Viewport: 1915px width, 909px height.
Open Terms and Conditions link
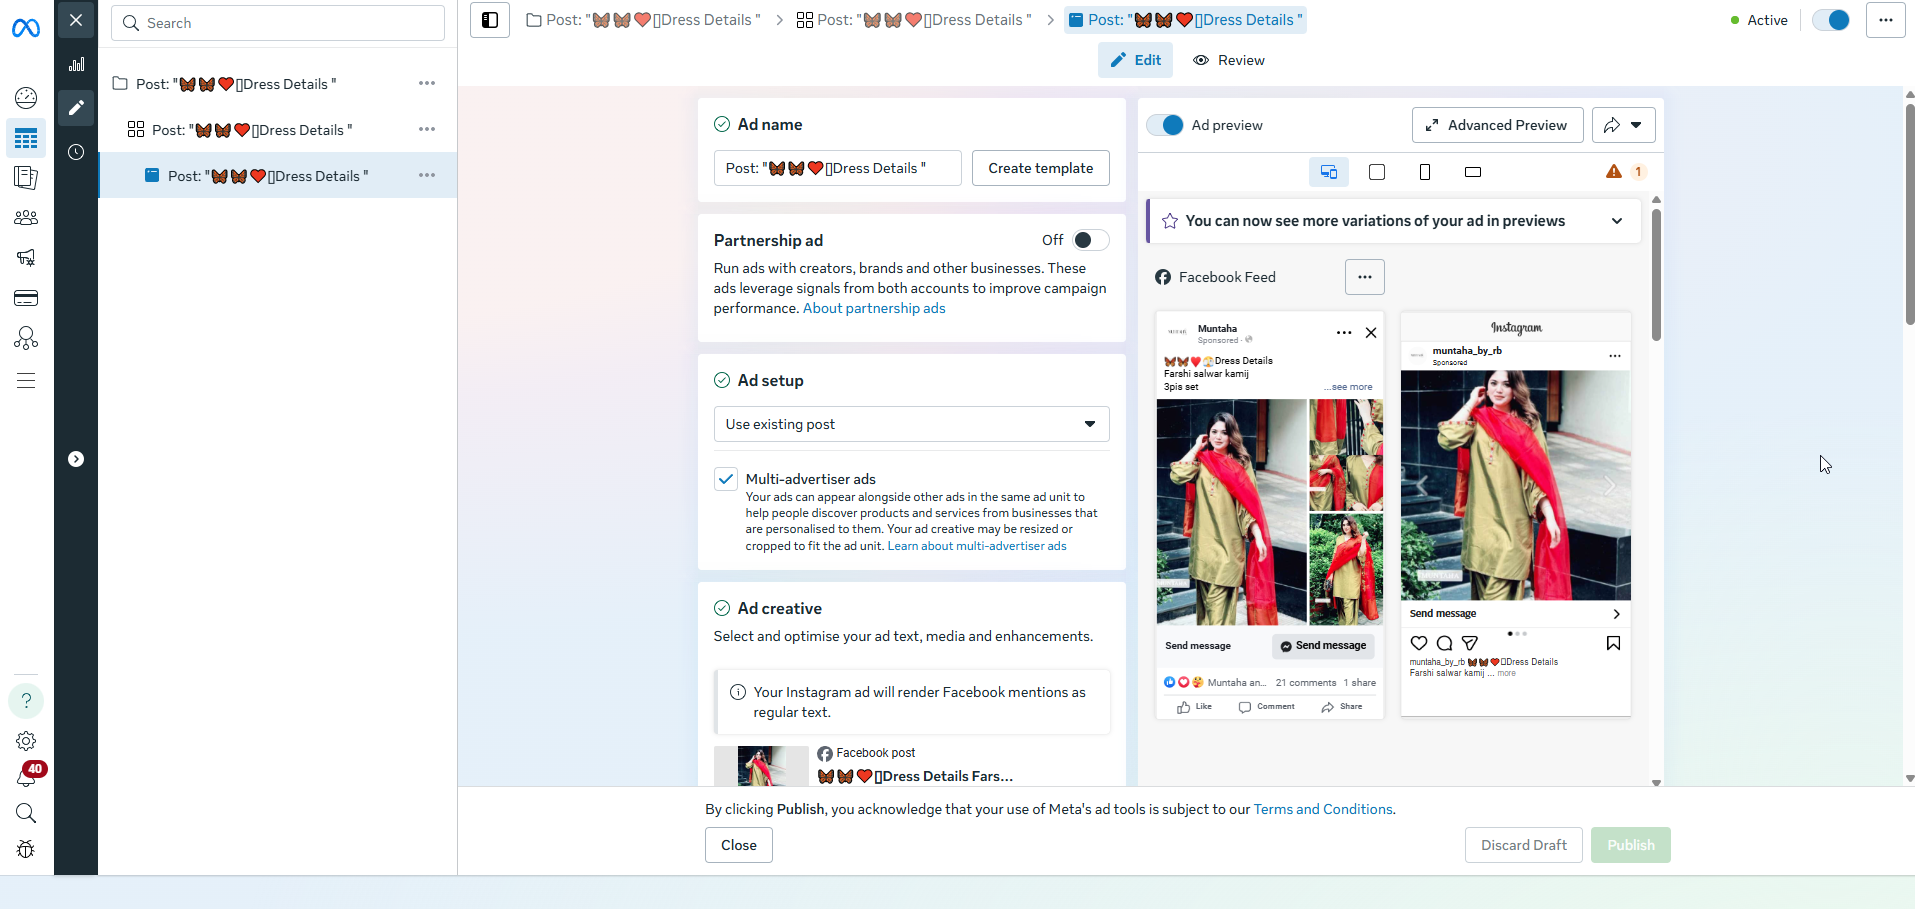pos(1323,809)
